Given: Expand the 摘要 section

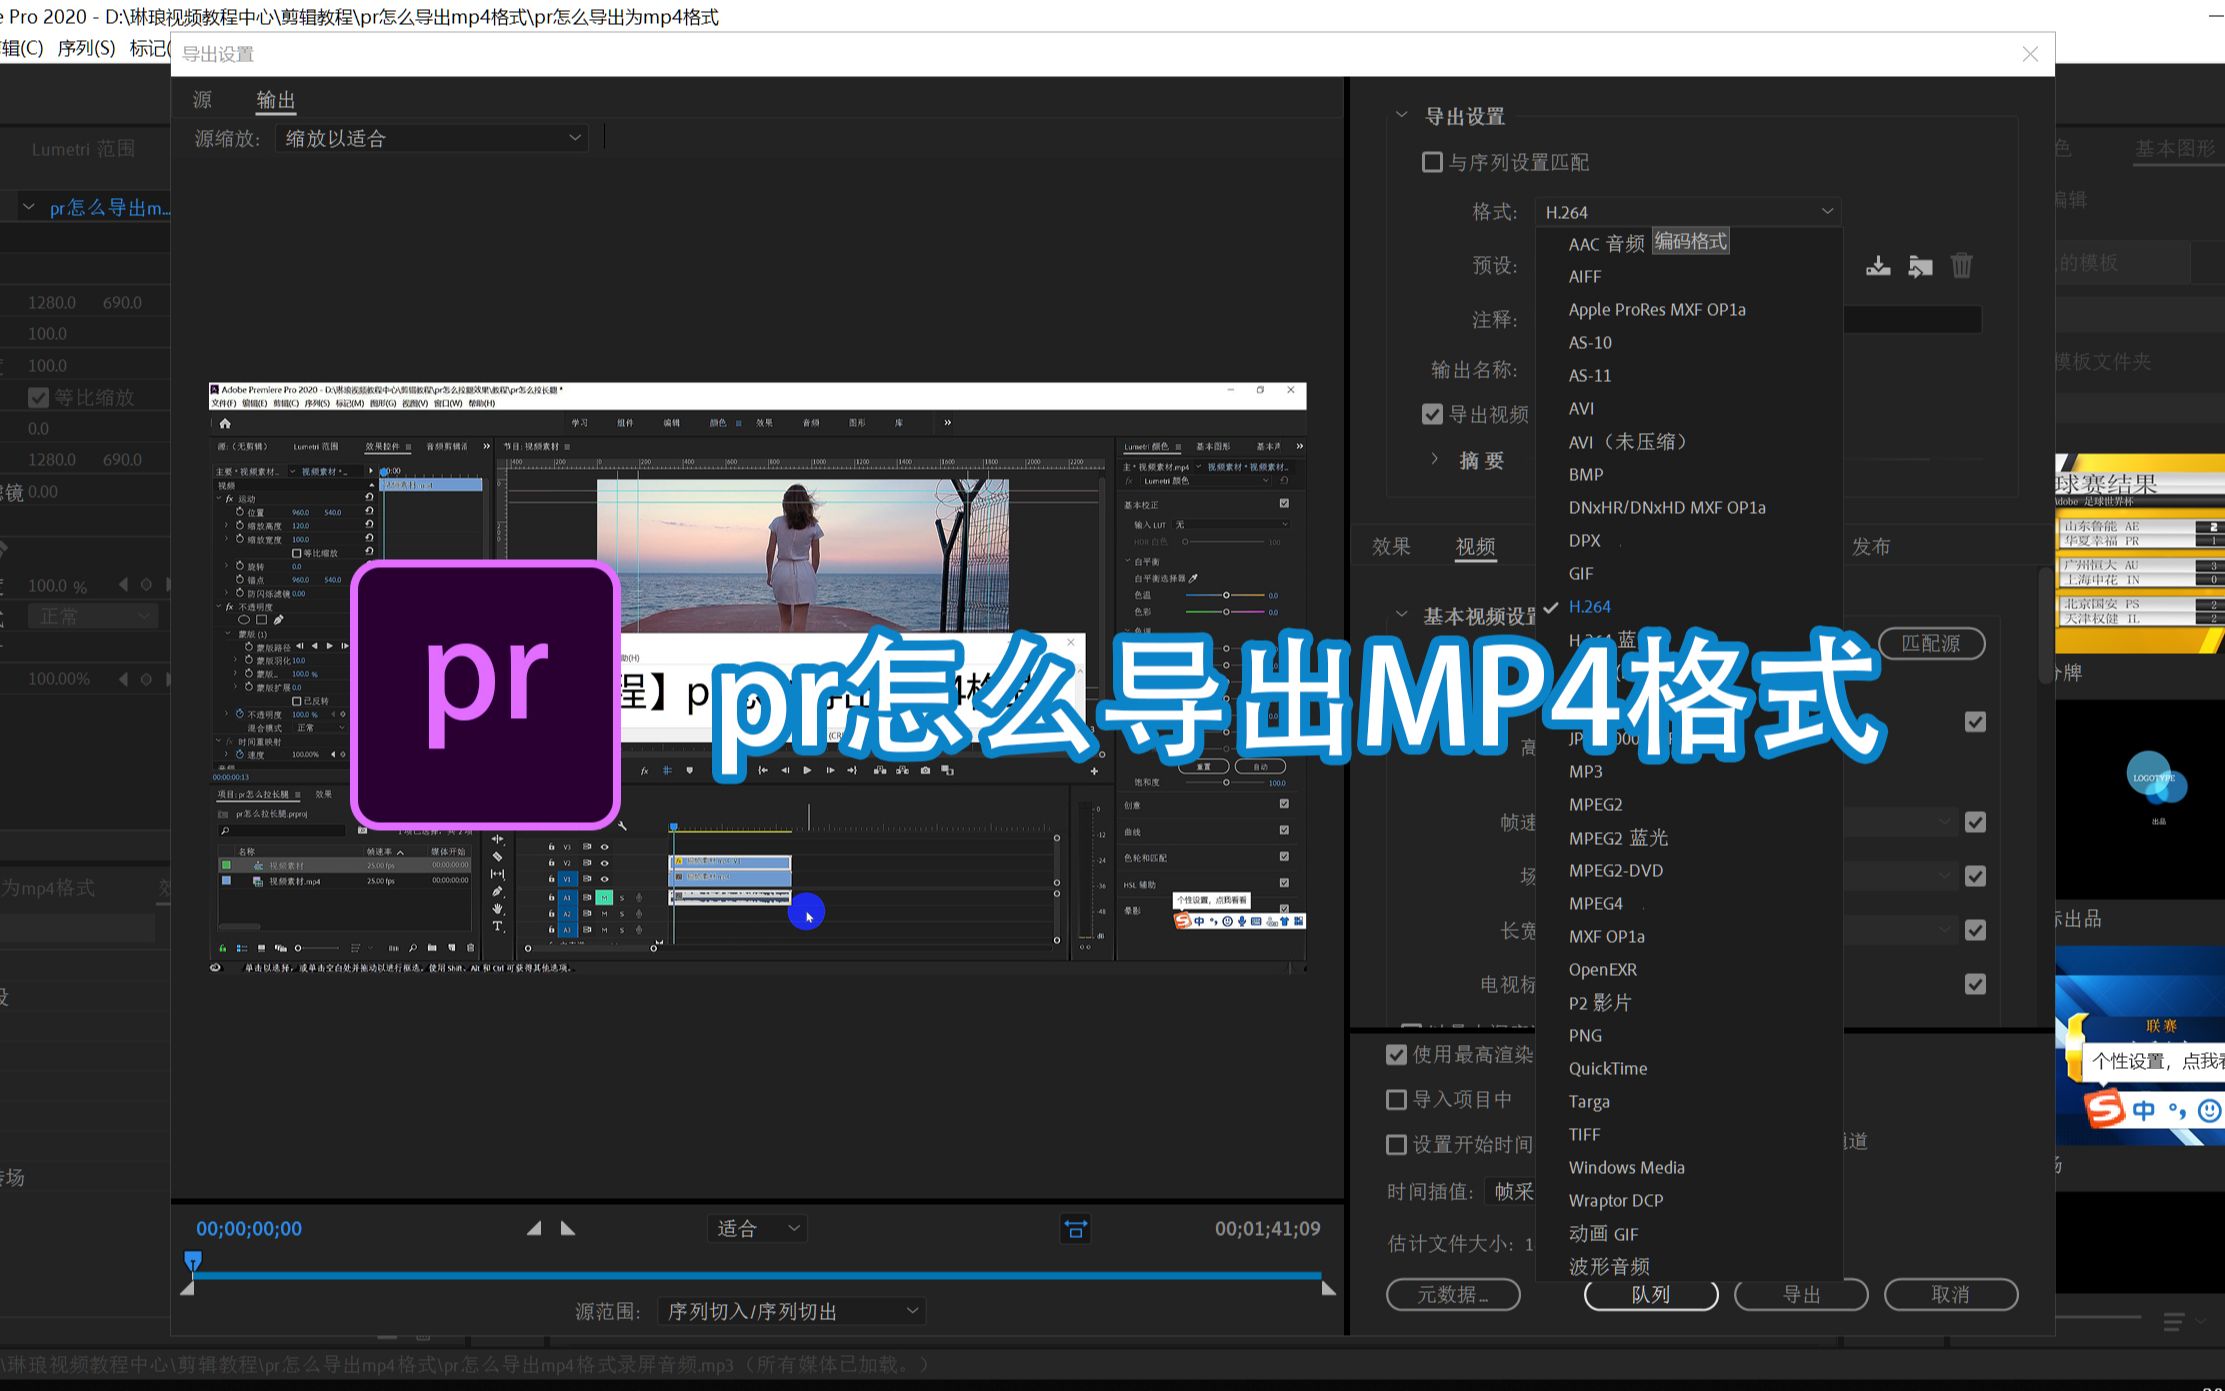Looking at the screenshot, I should tap(1435, 459).
